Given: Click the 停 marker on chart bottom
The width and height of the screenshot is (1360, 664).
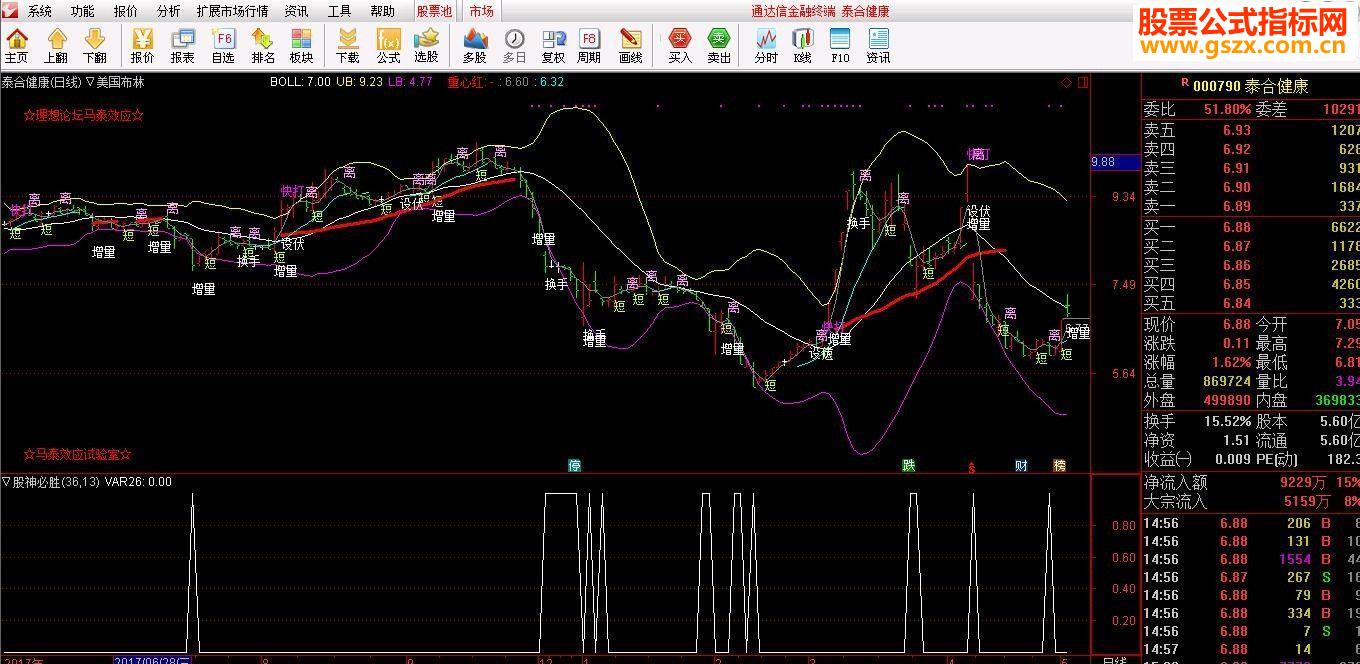Looking at the screenshot, I should coord(574,465).
